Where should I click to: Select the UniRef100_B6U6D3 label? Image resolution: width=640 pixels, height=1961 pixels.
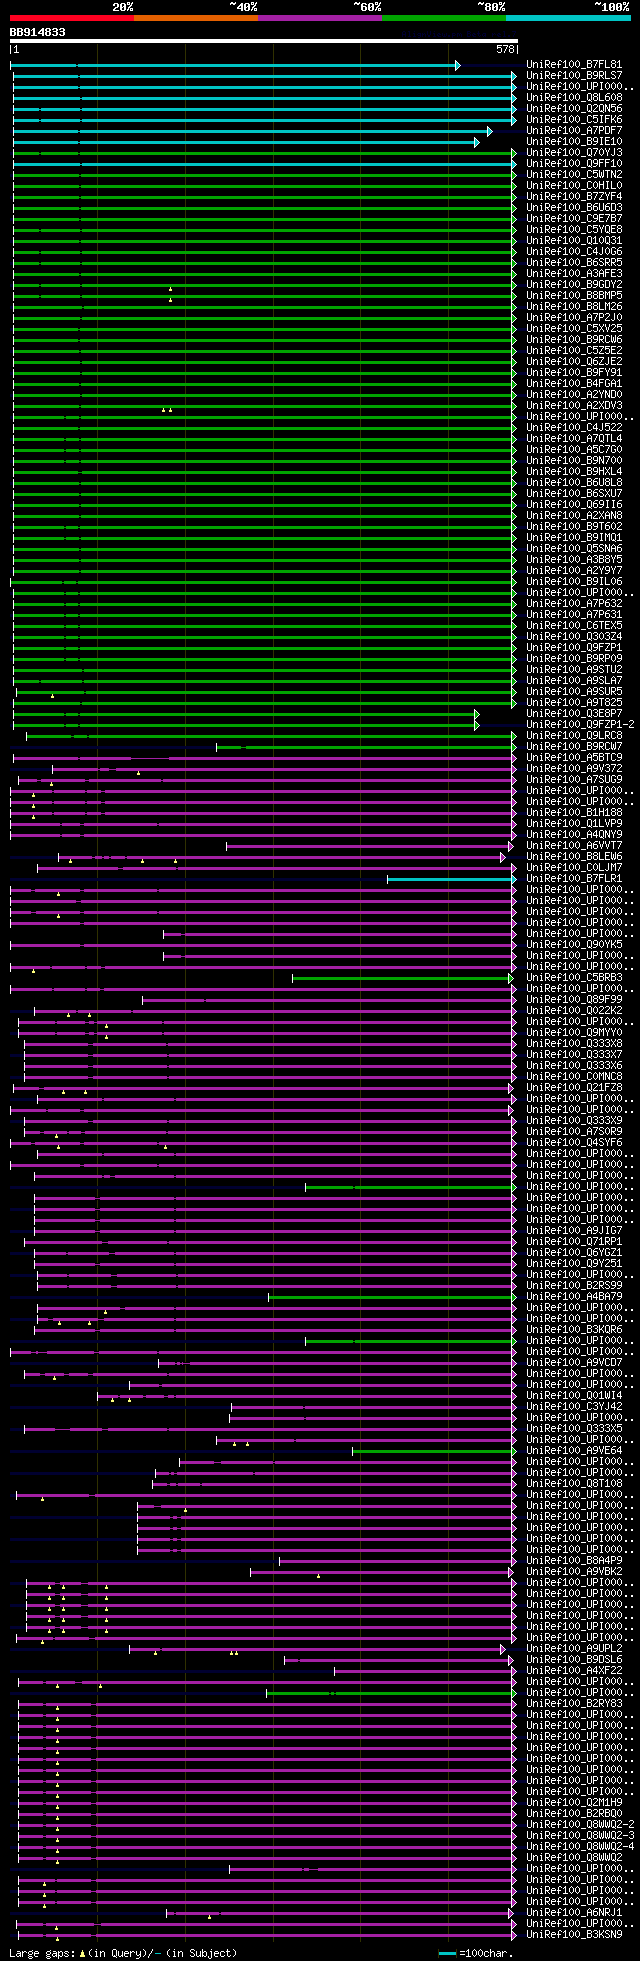[x=574, y=208]
